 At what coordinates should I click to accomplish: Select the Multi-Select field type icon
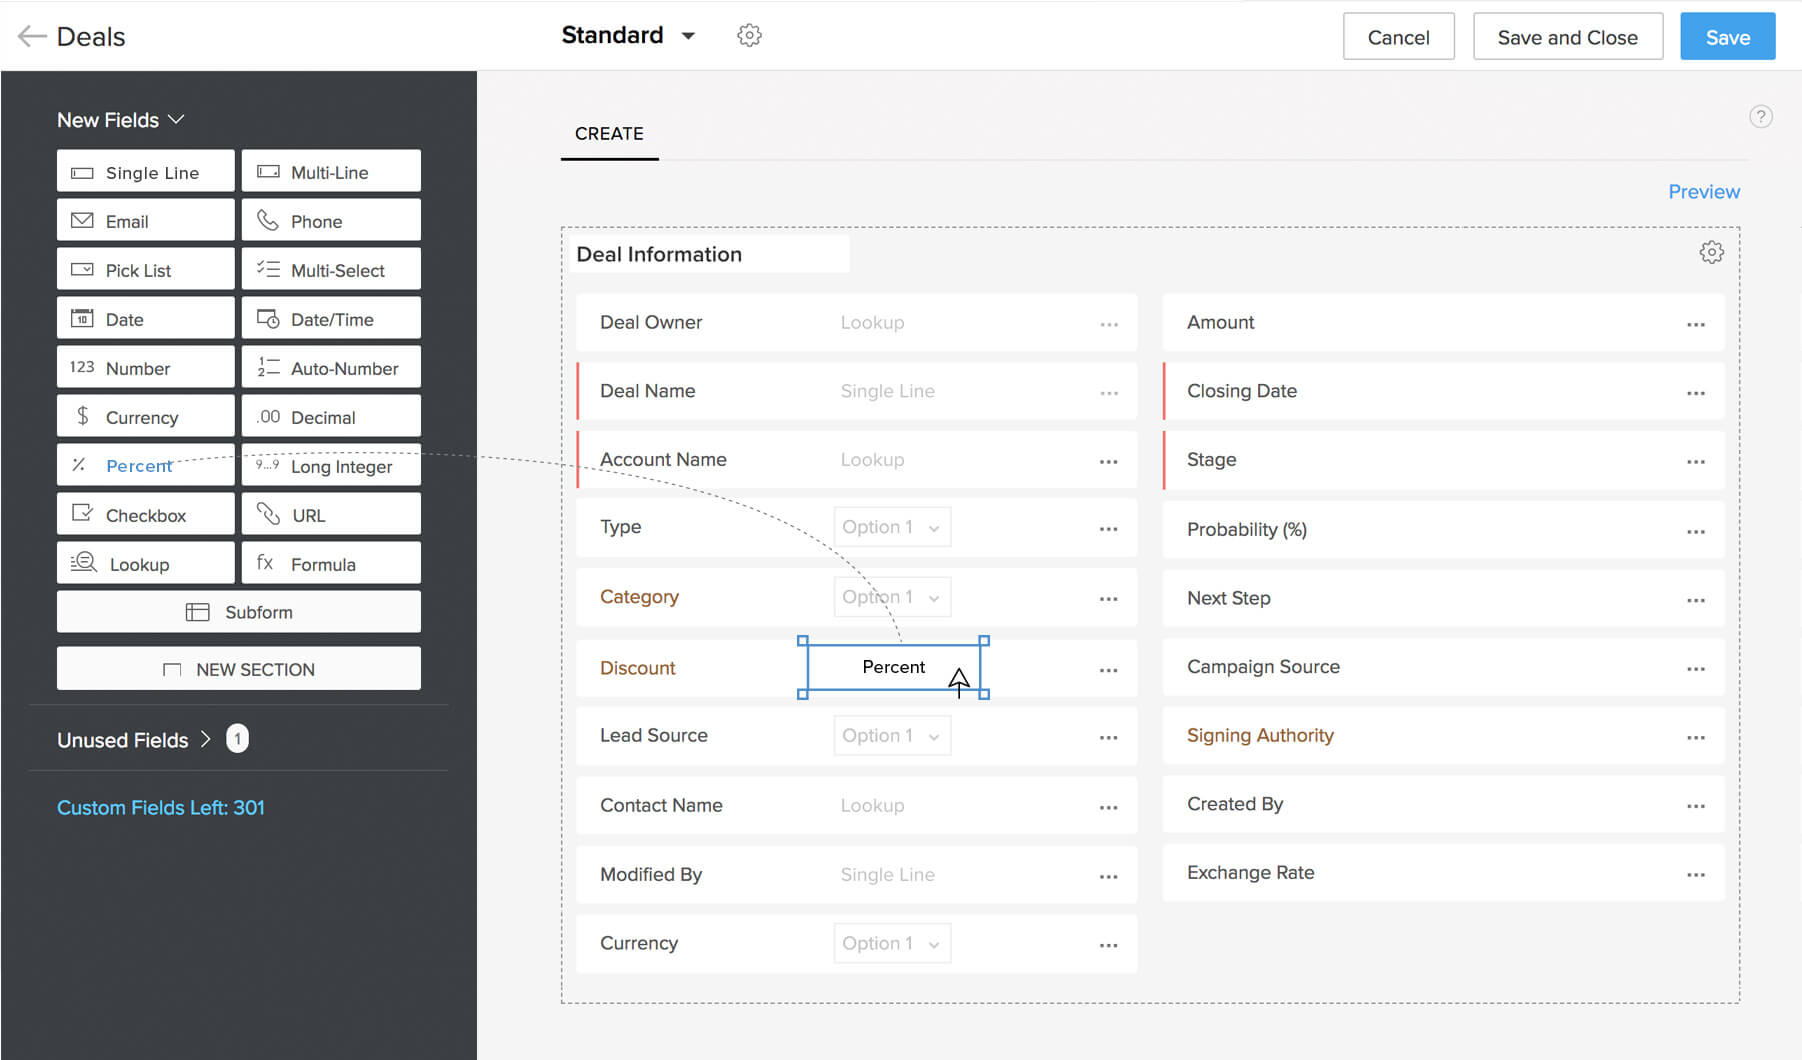click(x=267, y=269)
